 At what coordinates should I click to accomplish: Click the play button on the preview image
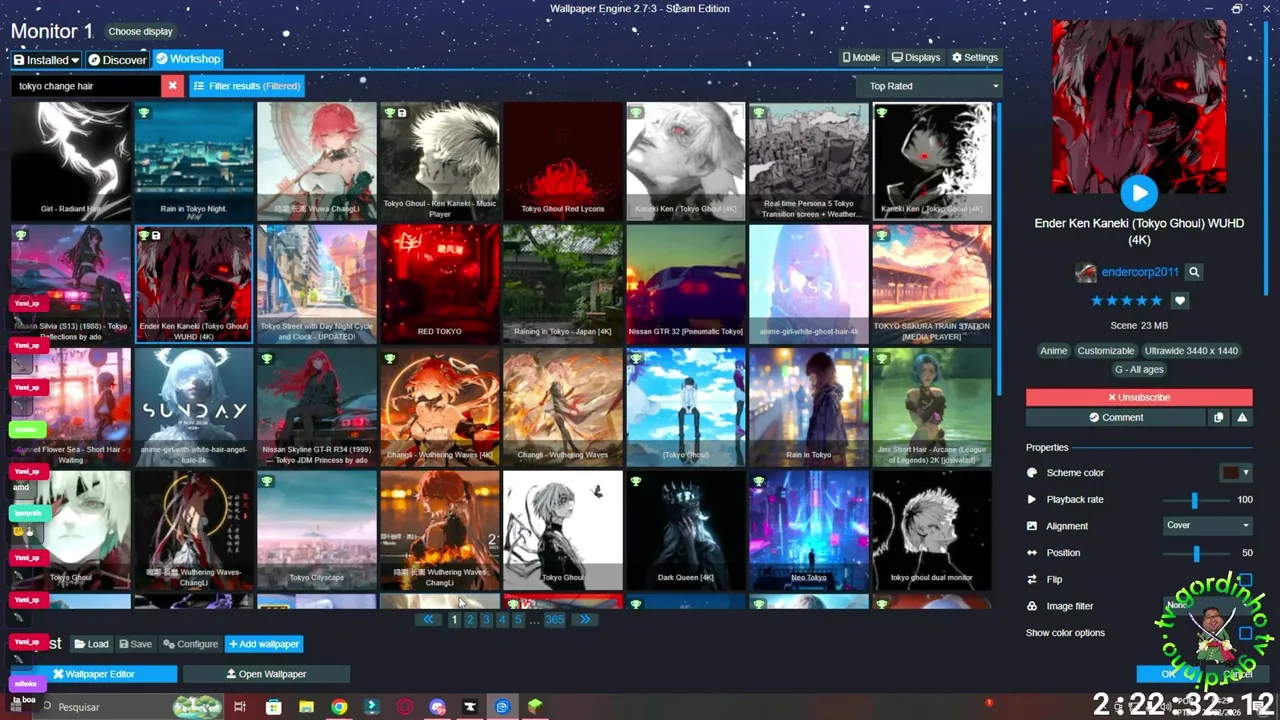pyautogui.click(x=1138, y=193)
